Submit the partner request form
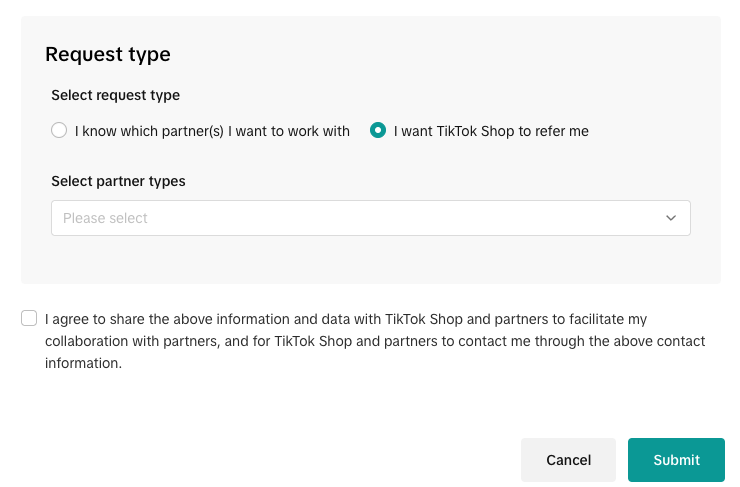The image size is (740, 487). (676, 460)
